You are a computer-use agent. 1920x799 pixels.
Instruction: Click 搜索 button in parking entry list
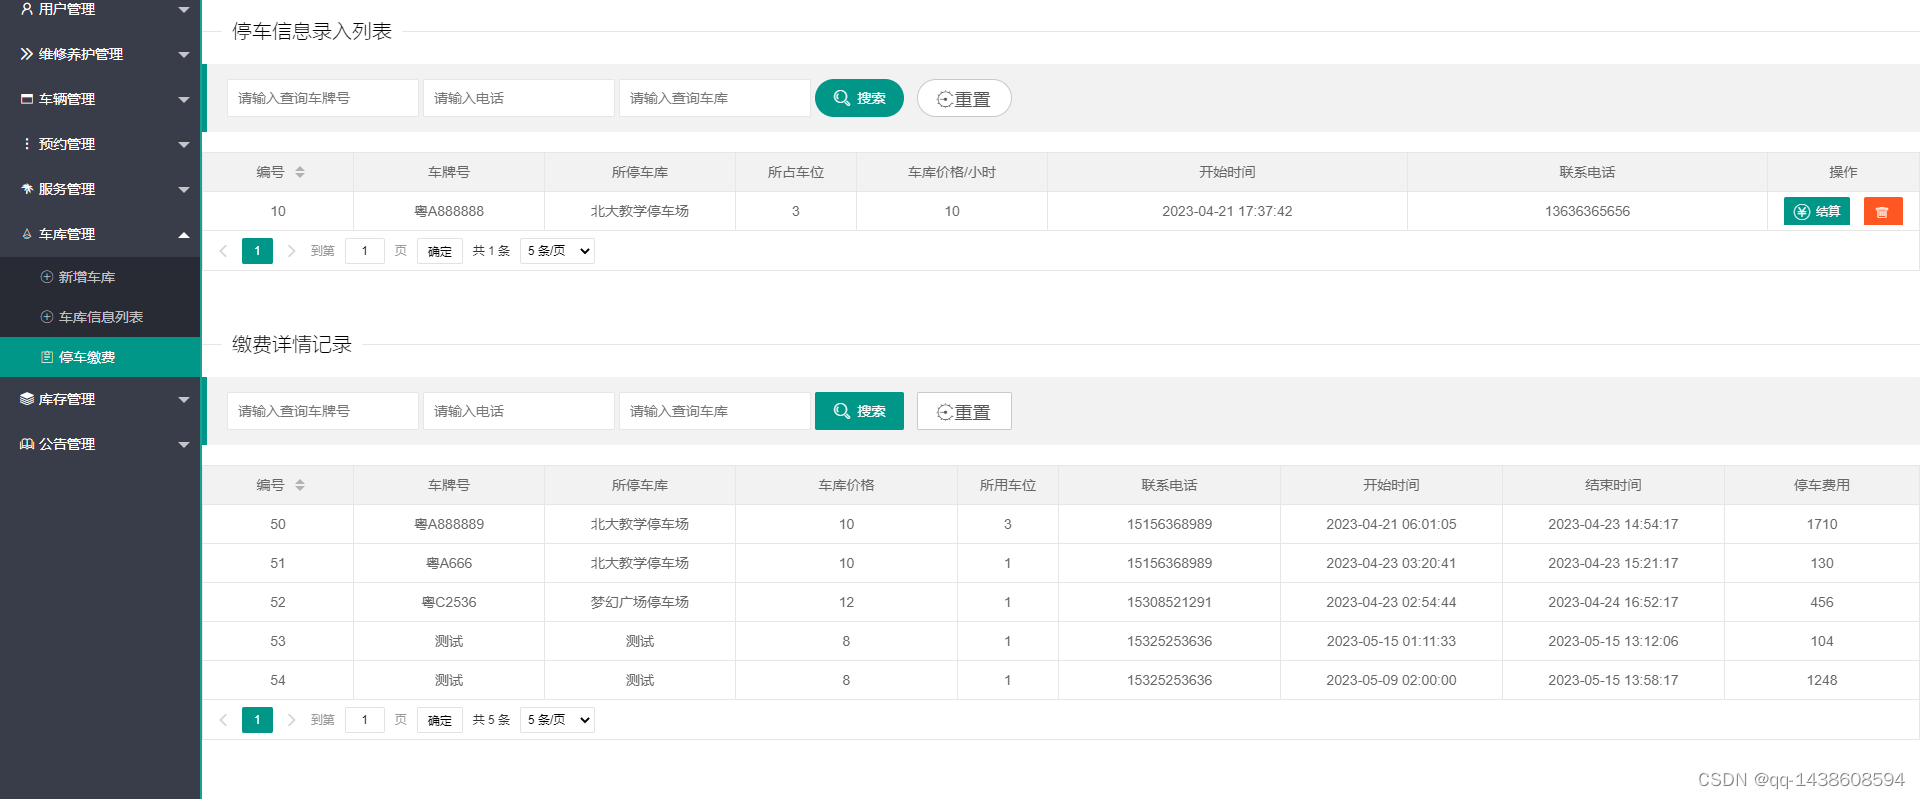point(859,98)
